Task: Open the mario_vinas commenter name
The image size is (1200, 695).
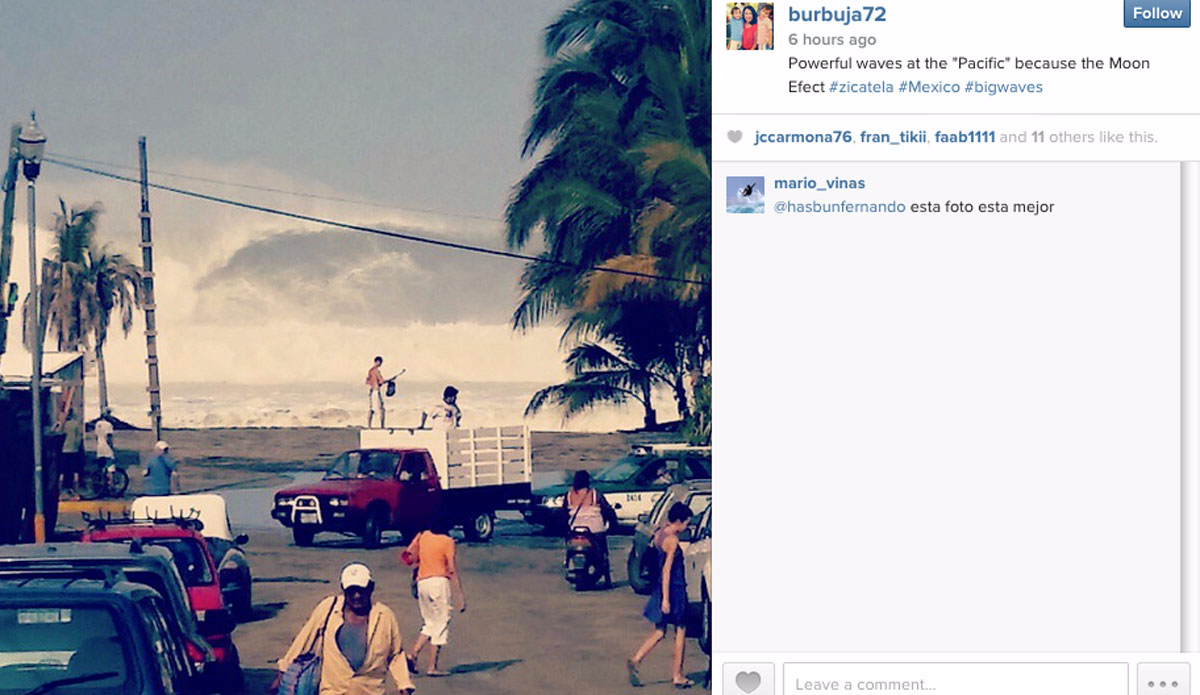Action: point(819,183)
